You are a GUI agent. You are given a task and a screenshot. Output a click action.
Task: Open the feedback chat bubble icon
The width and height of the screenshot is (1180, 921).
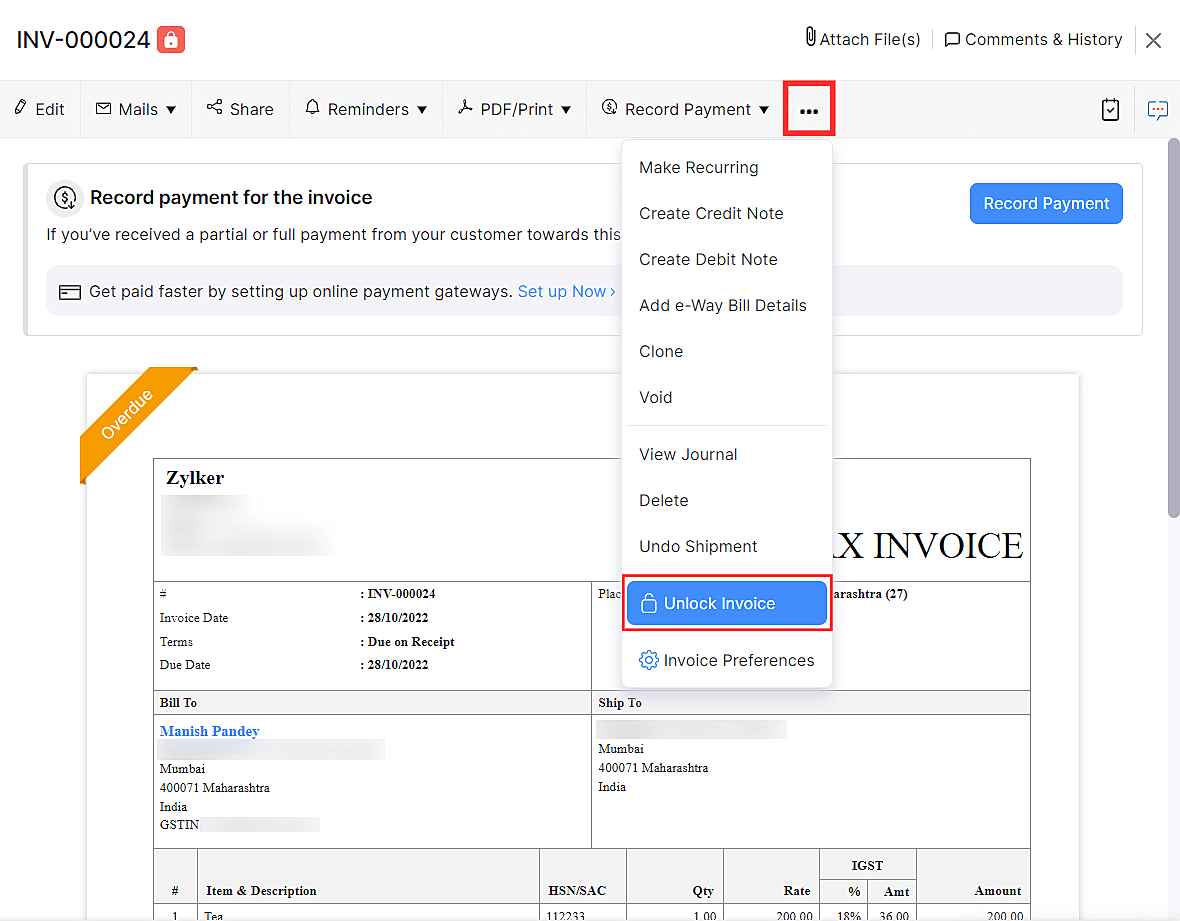point(1157,110)
